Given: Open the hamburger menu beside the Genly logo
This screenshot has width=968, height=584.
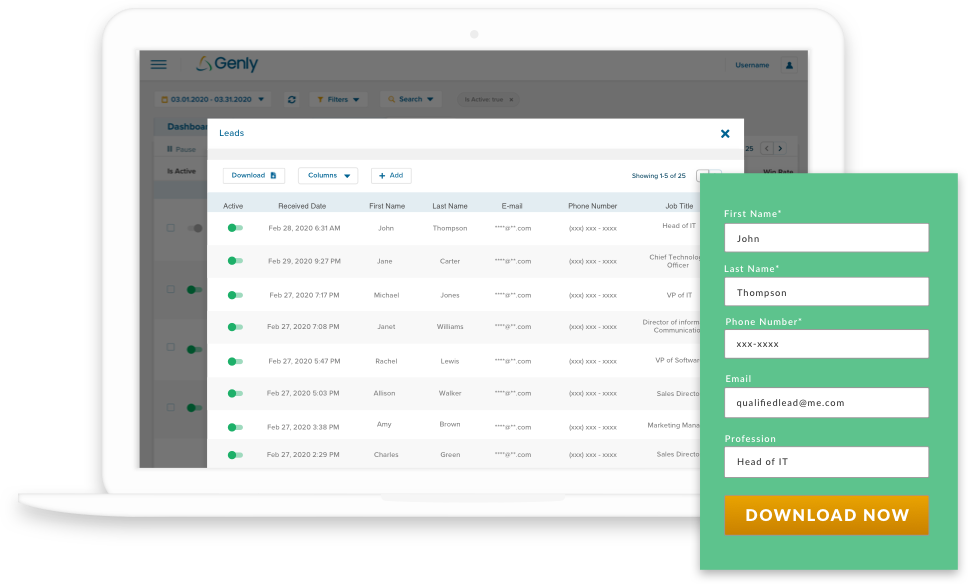Looking at the screenshot, I should pyautogui.click(x=158, y=64).
